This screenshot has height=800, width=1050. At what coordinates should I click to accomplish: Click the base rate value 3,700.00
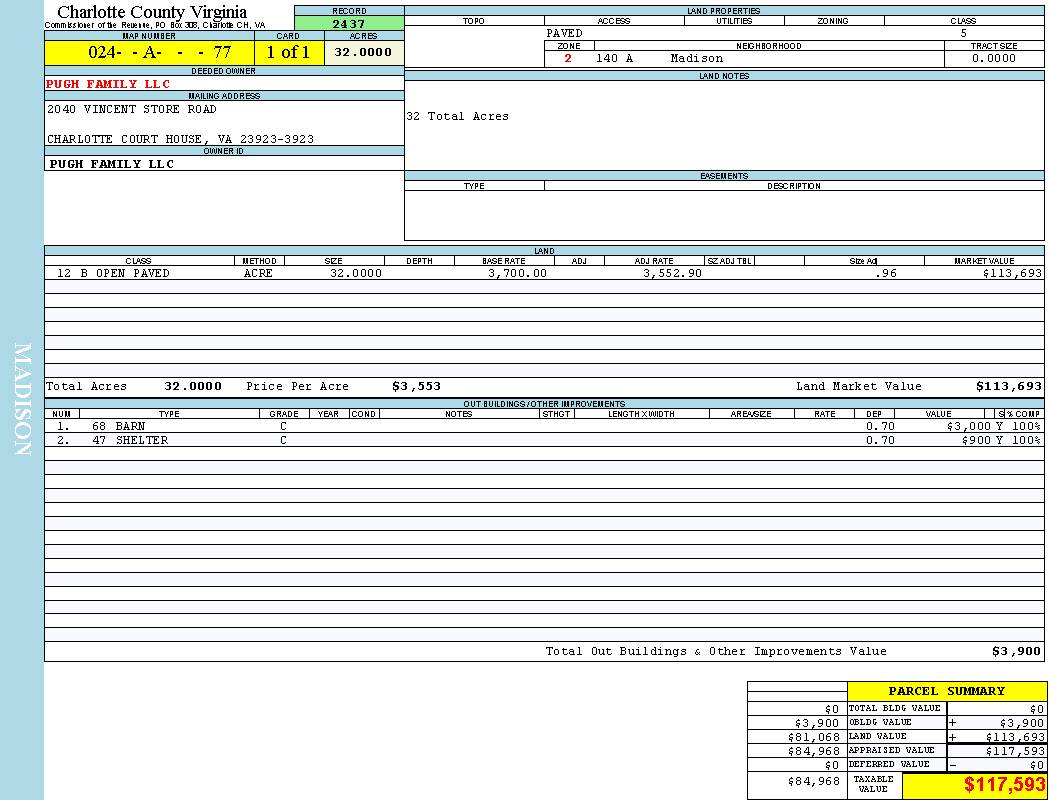(x=517, y=273)
